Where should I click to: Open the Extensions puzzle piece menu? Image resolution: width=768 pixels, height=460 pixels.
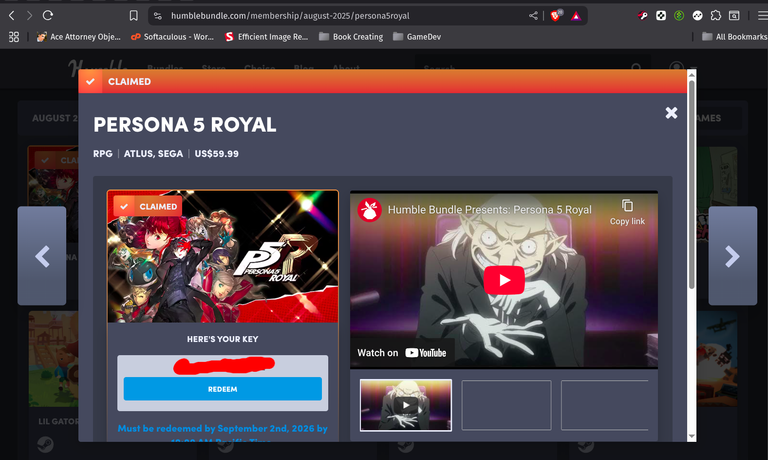coord(716,16)
